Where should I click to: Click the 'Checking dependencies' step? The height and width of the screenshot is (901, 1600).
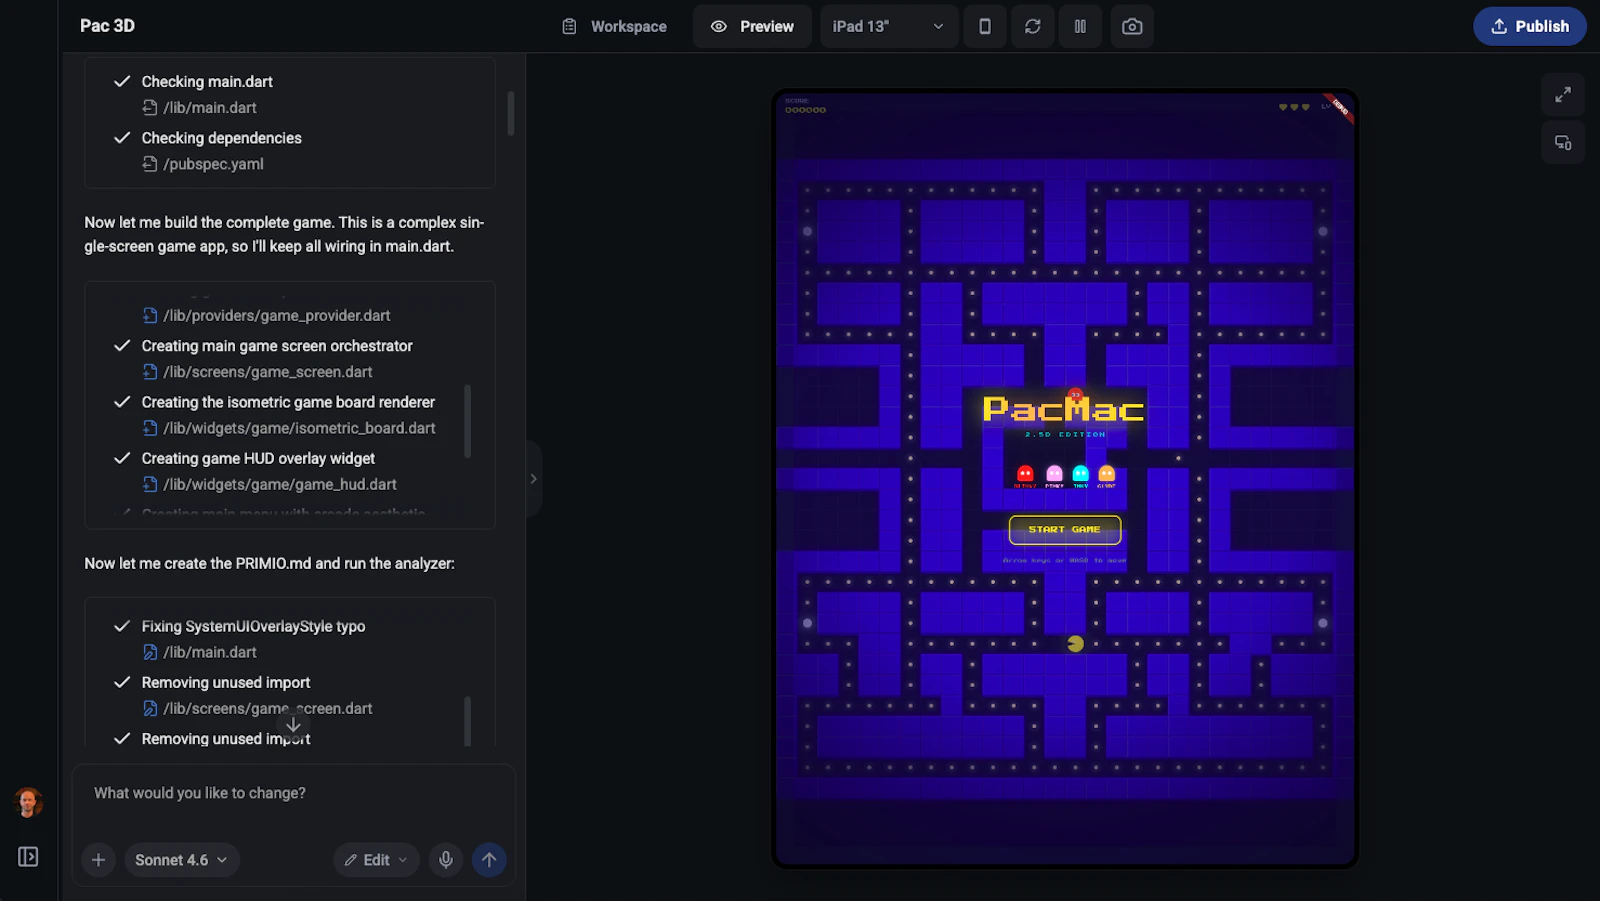tap(221, 137)
